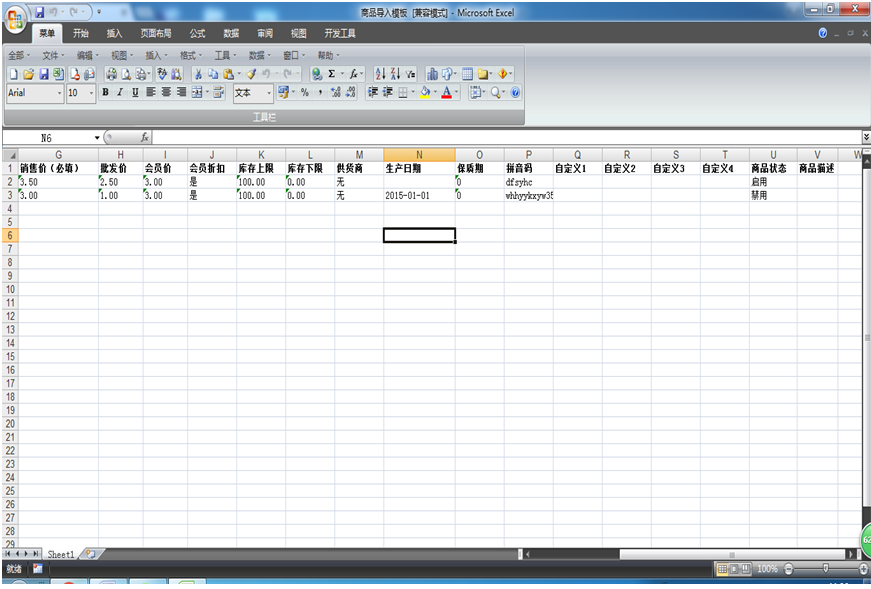Select the Sheet1 worksheet tab

61,553
